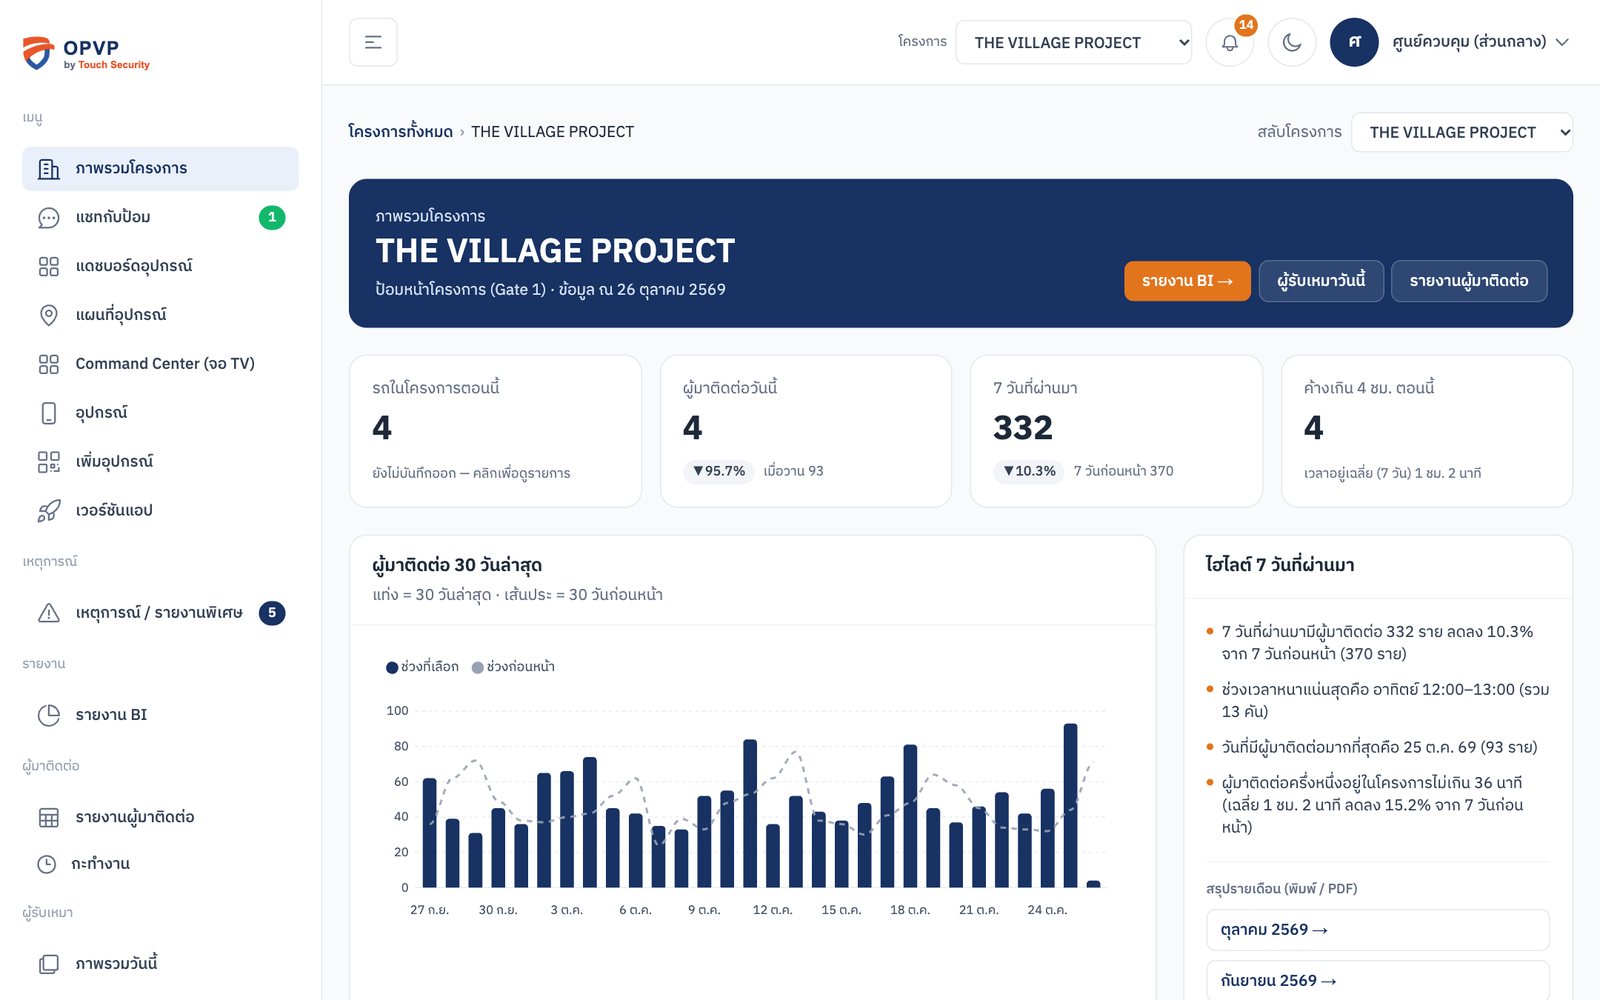Click the table icon for รายงานผู้มาติดต่อ
Screen dimensions: 1600x1000
(x=48, y=817)
